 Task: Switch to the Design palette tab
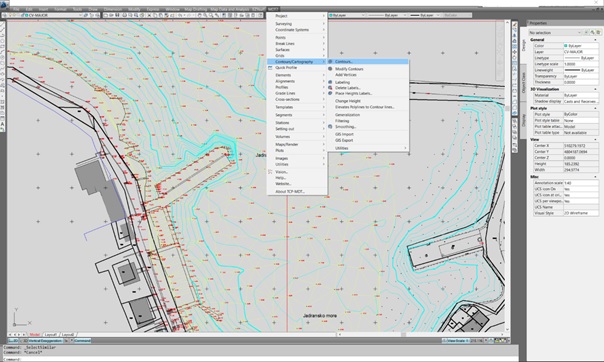[523, 45]
